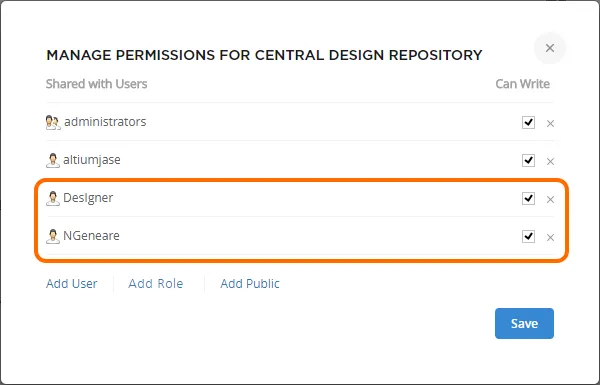Toggle Can Write checkbox for altiumjase
The width and height of the screenshot is (600, 385).
pyautogui.click(x=528, y=160)
